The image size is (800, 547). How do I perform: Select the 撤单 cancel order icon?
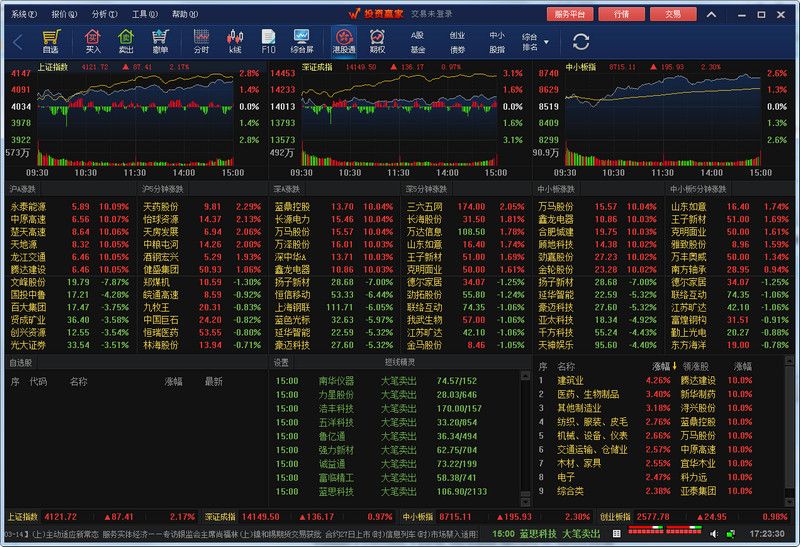coord(160,41)
